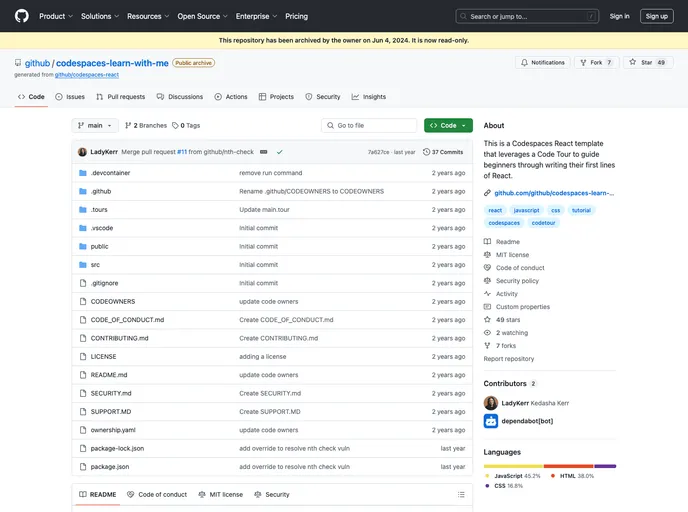Click Report repository
The image size is (688, 512).
(x=509, y=359)
